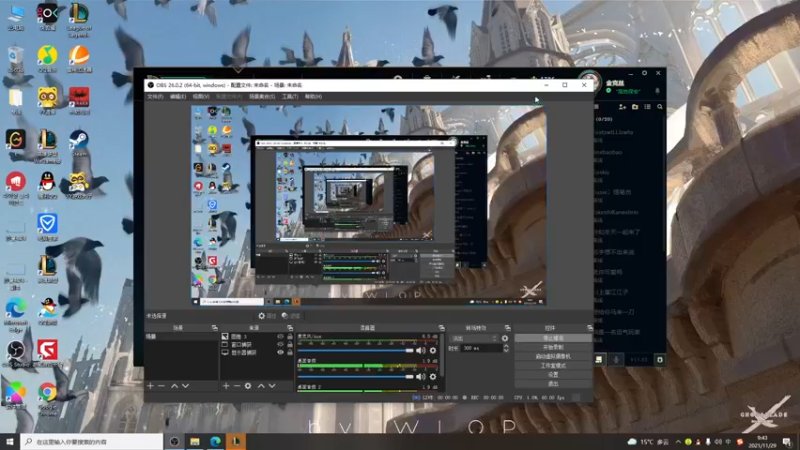This screenshot has width=800, height=450.
Task: Open the desktop audio settings gear
Action: (433, 377)
